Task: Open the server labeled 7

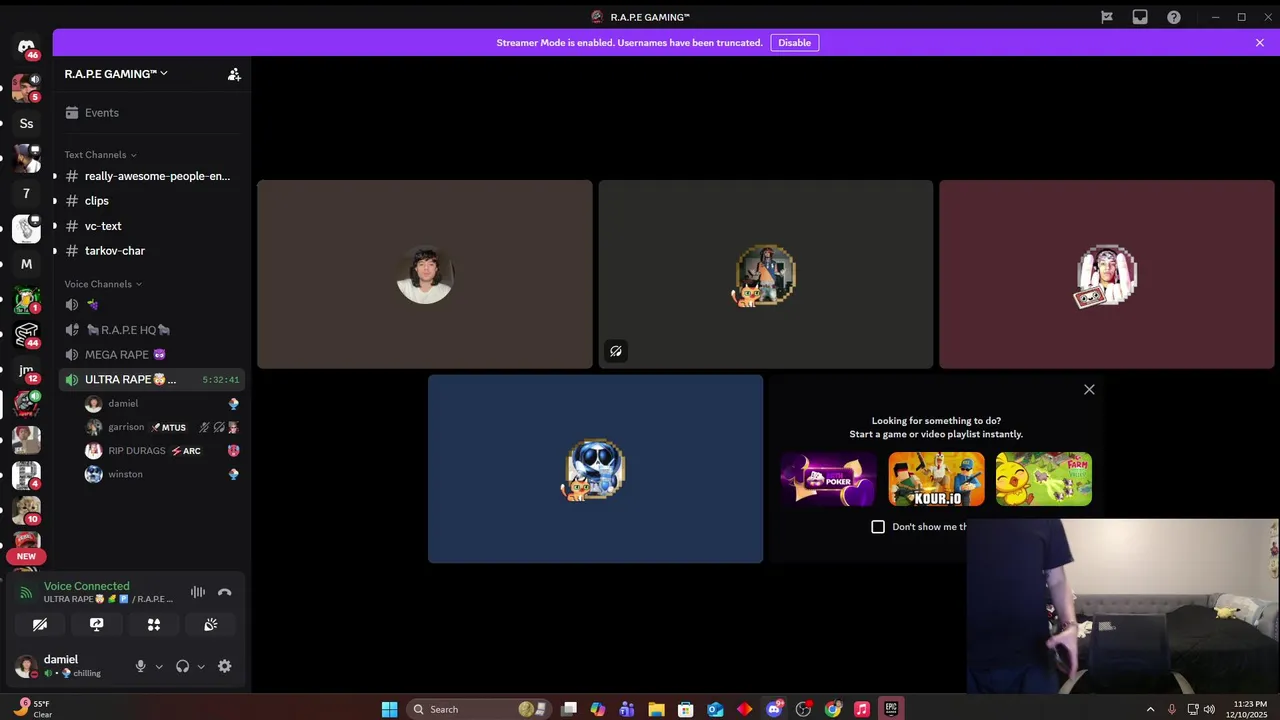Action: (x=27, y=194)
